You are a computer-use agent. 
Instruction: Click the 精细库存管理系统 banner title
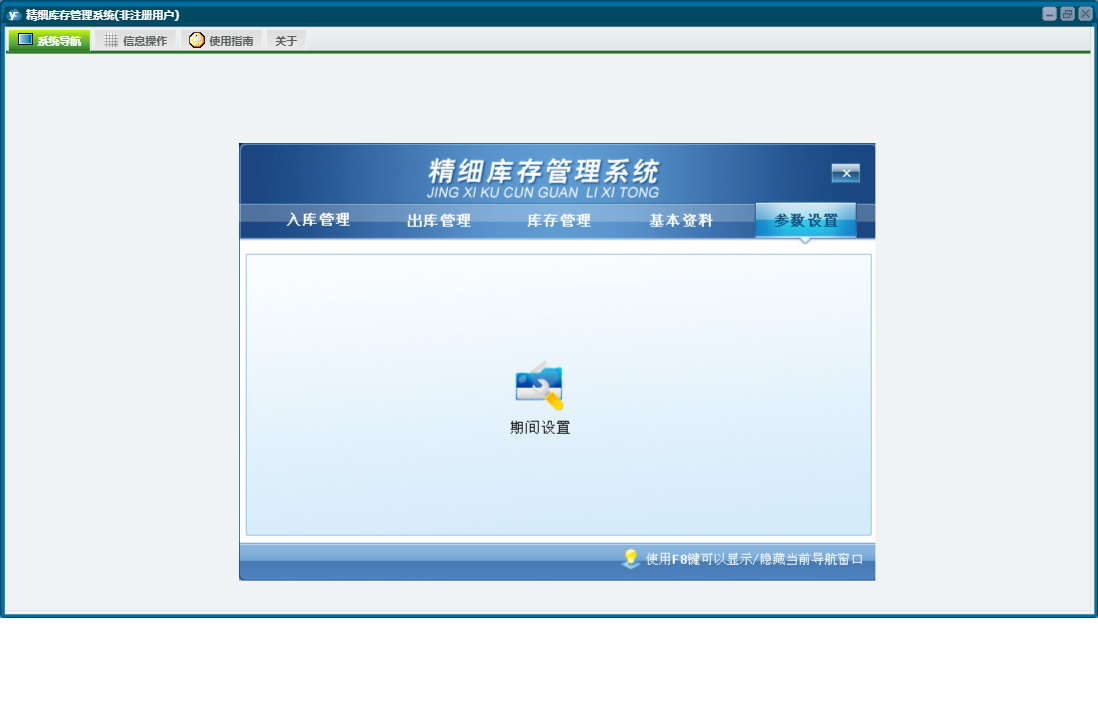point(543,171)
